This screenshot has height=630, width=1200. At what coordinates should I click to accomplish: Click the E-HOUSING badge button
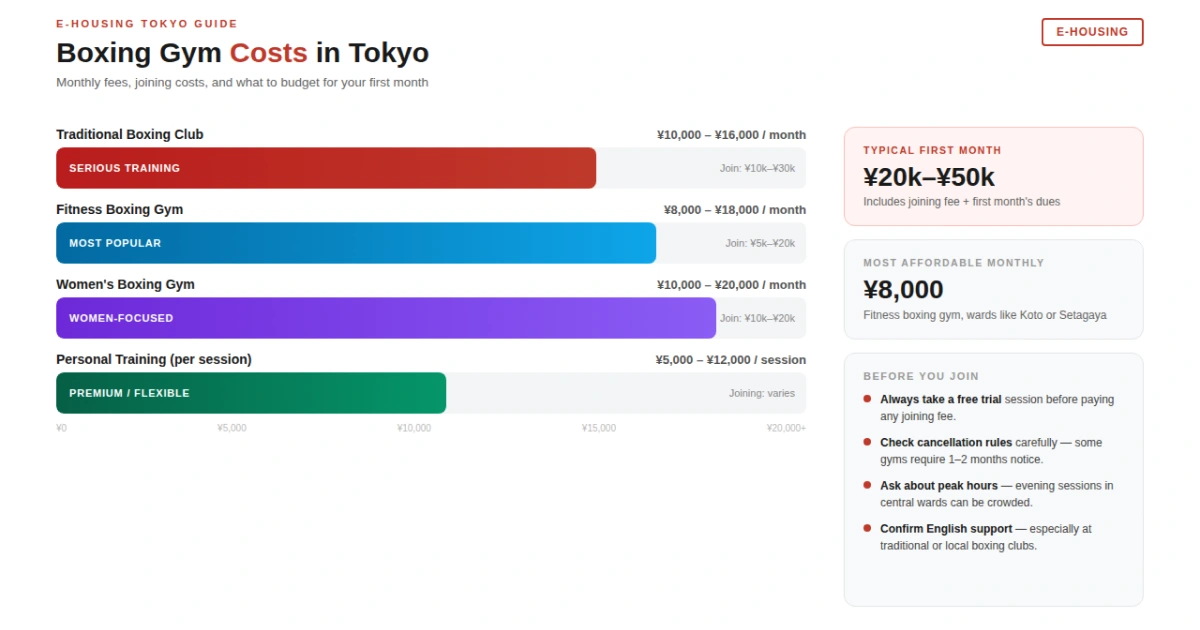point(1092,32)
